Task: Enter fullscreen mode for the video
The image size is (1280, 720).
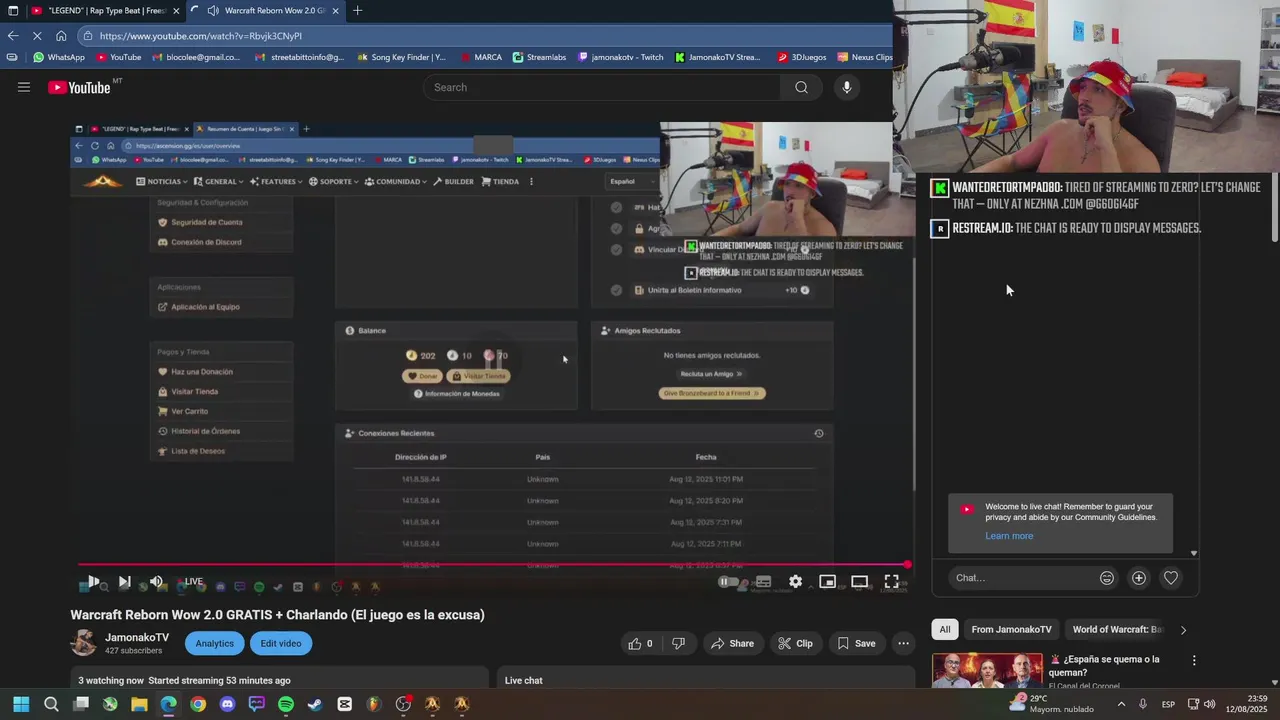Action: 891,581
